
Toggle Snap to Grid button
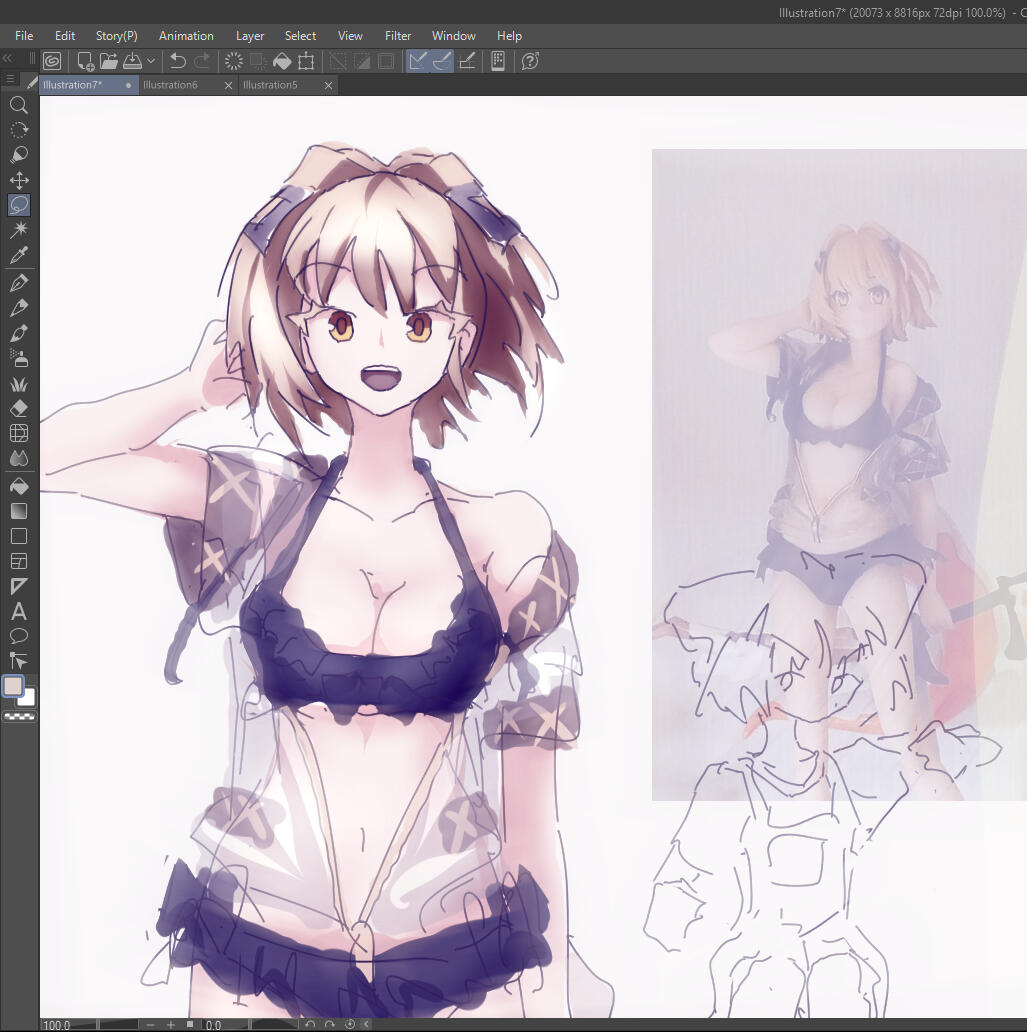point(467,61)
